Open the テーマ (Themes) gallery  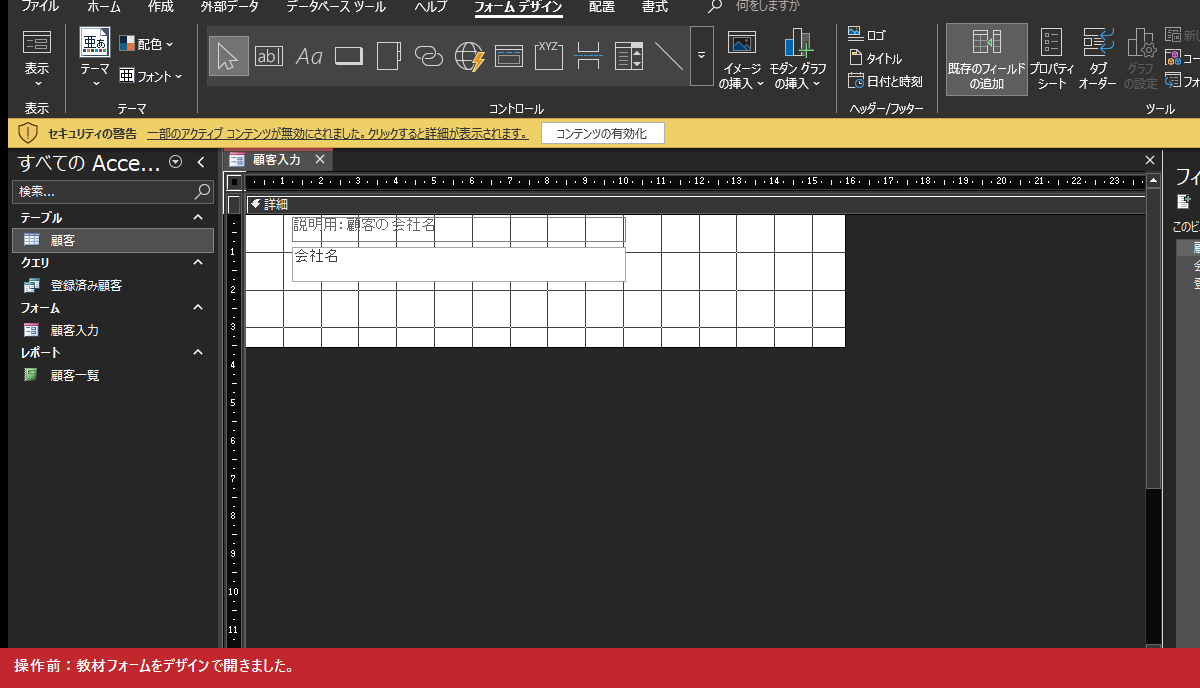point(95,59)
